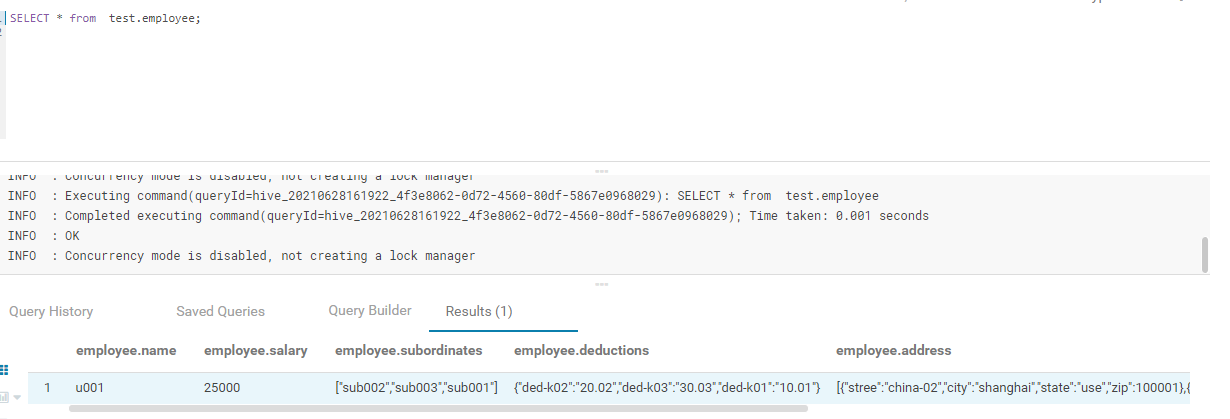Click the employee.deductions column header
This screenshot has height=419, width=1230.
click(581, 350)
